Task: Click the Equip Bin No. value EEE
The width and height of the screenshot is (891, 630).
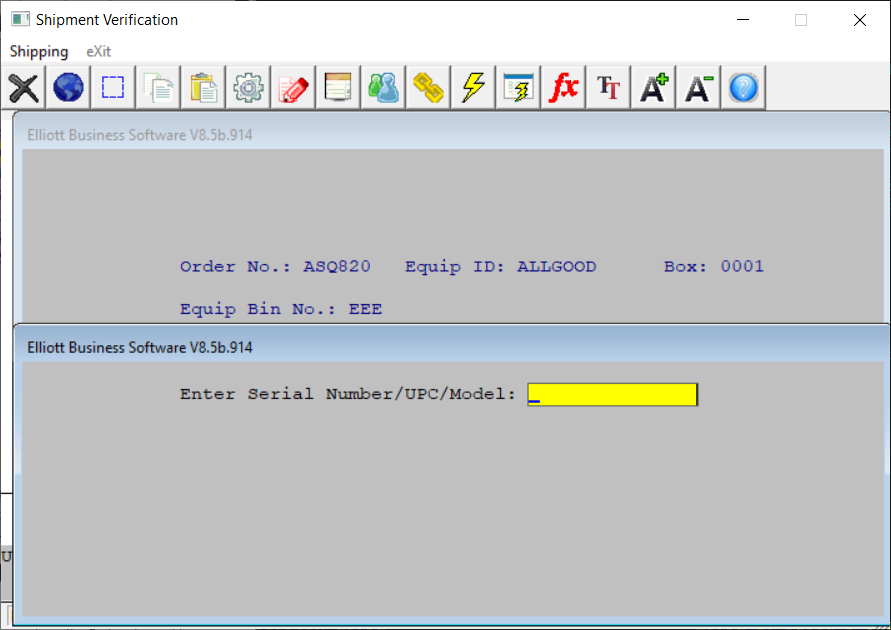Action: 365,309
